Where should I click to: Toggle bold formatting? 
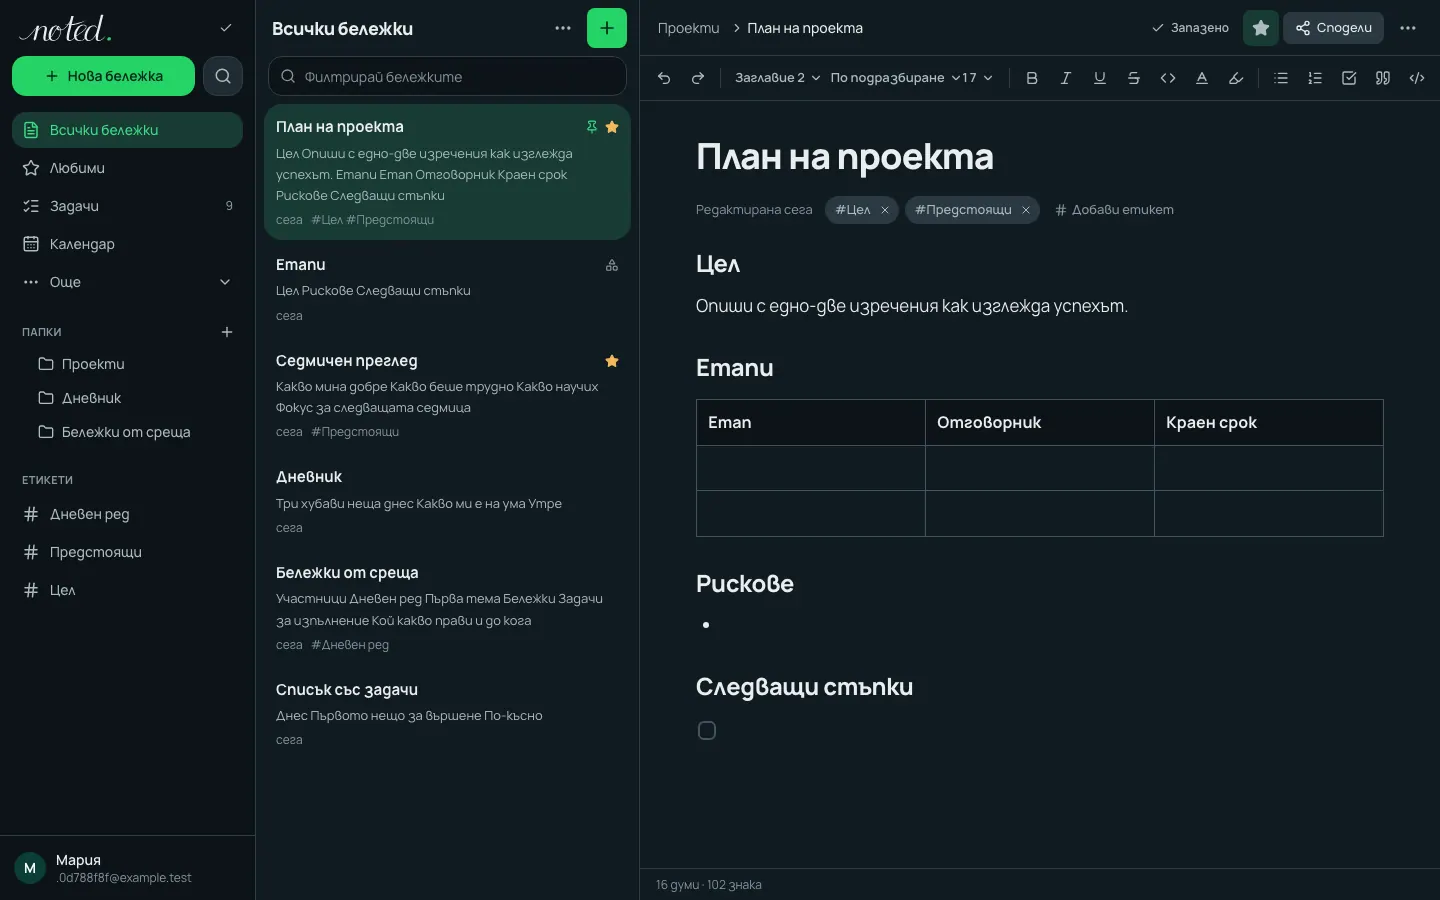[x=1032, y=78]
